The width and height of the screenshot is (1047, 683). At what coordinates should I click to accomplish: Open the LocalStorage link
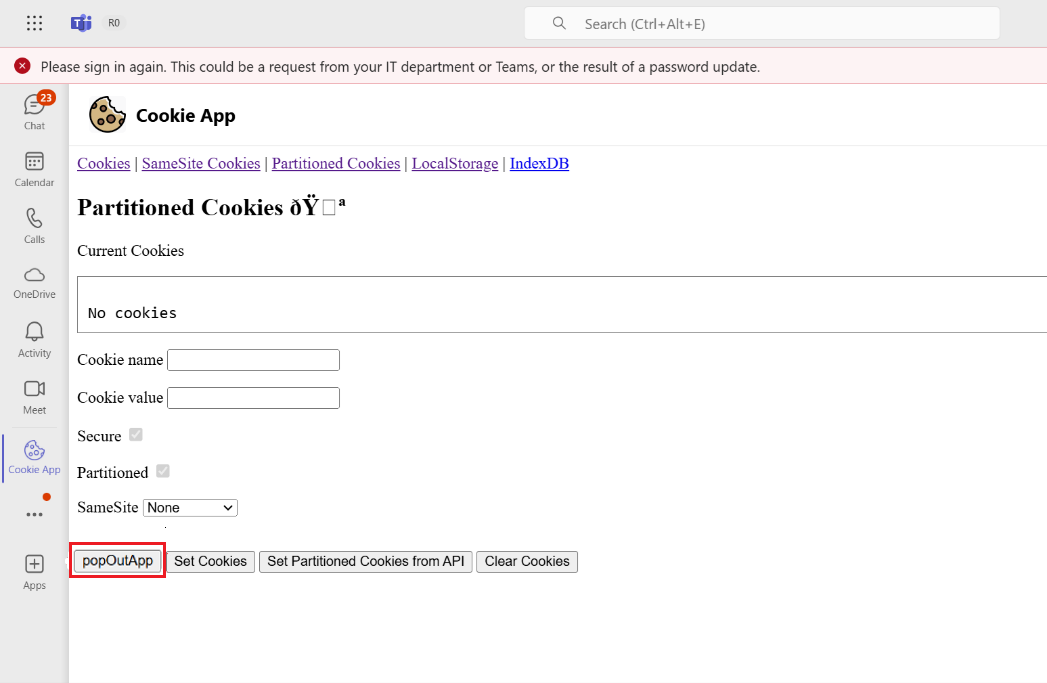pos(454,163)
